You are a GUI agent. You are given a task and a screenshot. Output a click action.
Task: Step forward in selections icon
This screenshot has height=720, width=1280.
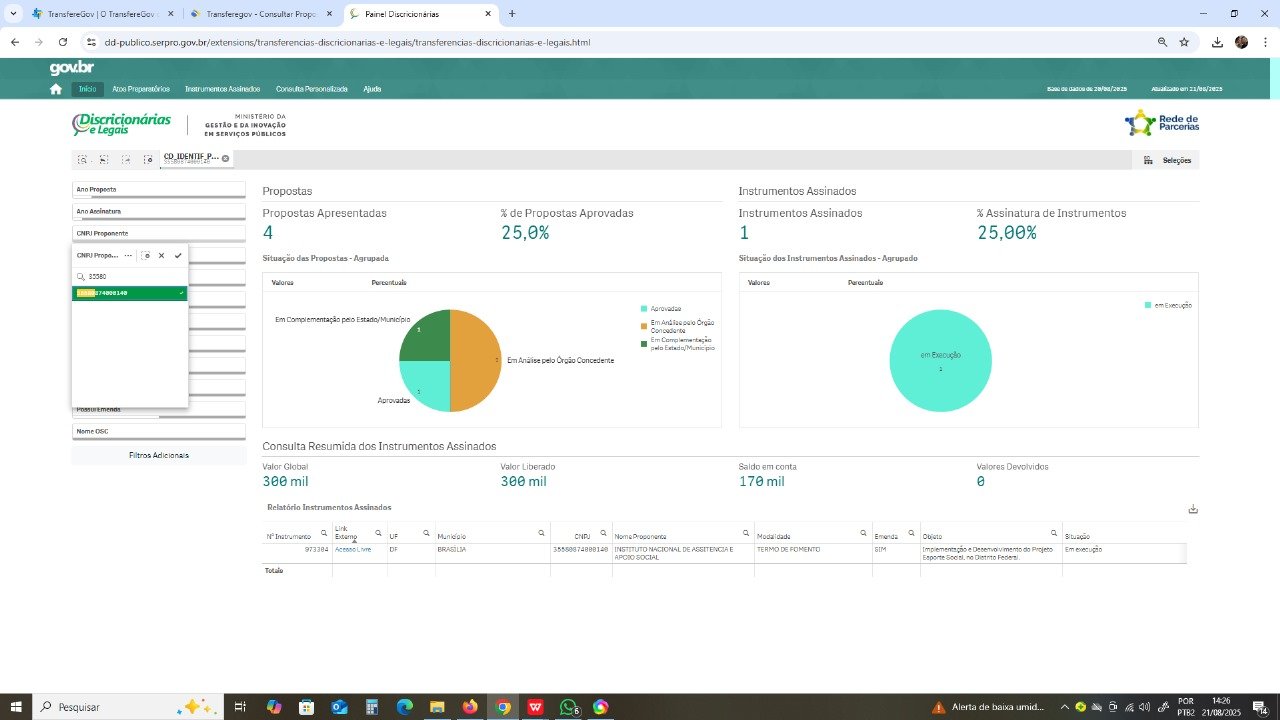point(126,160)
